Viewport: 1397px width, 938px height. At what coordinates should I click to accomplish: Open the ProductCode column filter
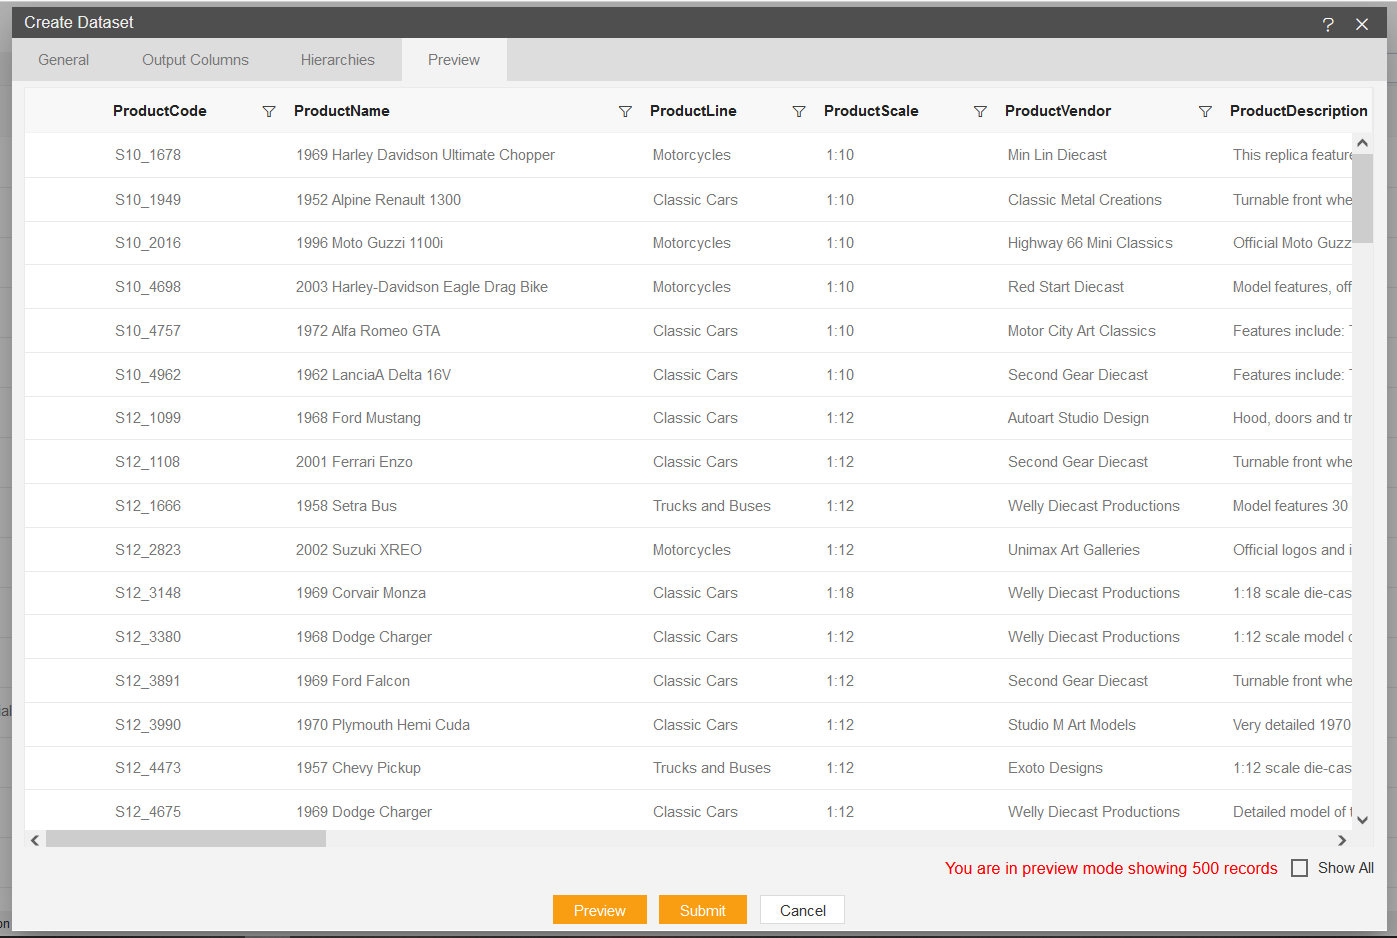click(269, 111)
